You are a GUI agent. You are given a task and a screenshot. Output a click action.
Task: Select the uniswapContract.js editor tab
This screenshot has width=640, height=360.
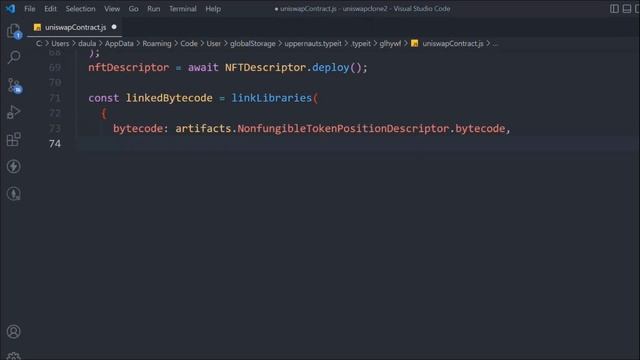(74, 27)
